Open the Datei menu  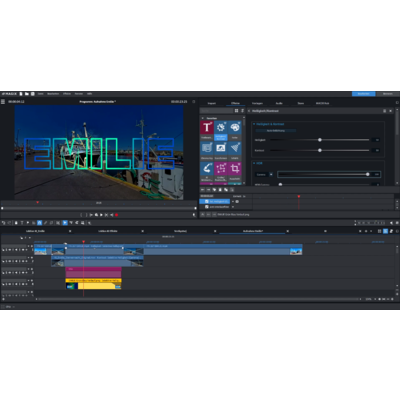click(41, 94)
